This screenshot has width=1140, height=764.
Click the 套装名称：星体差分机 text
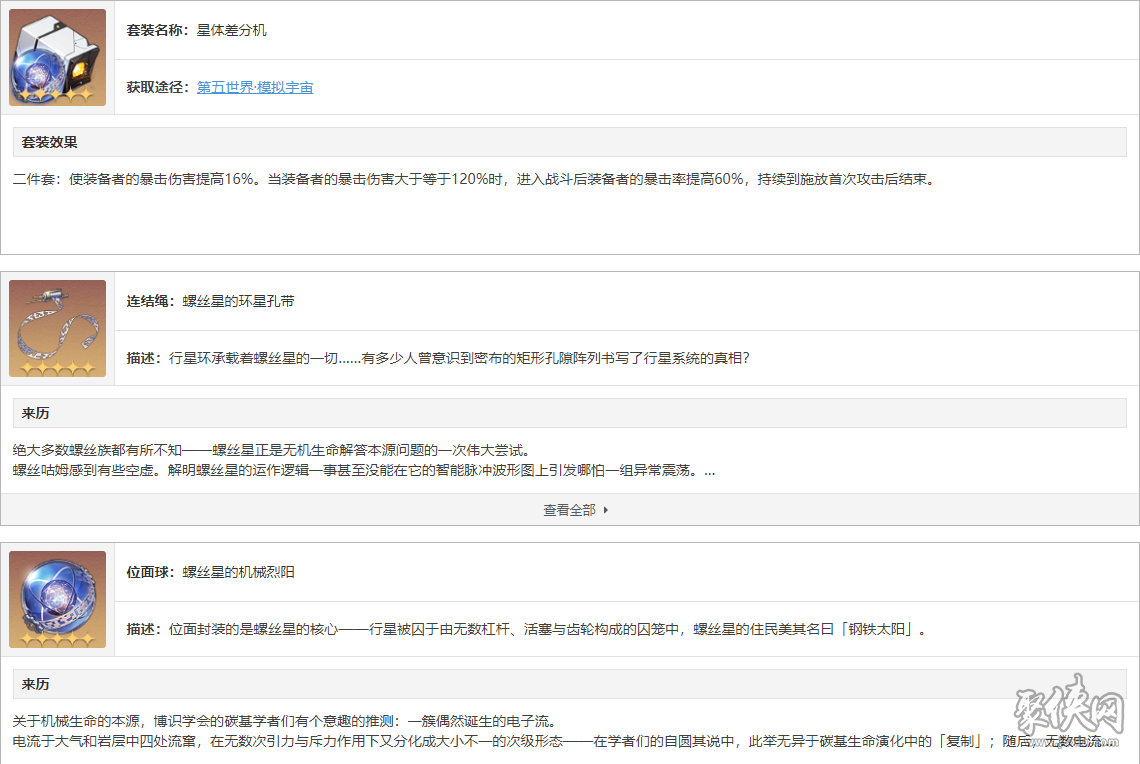coord(196,31)
